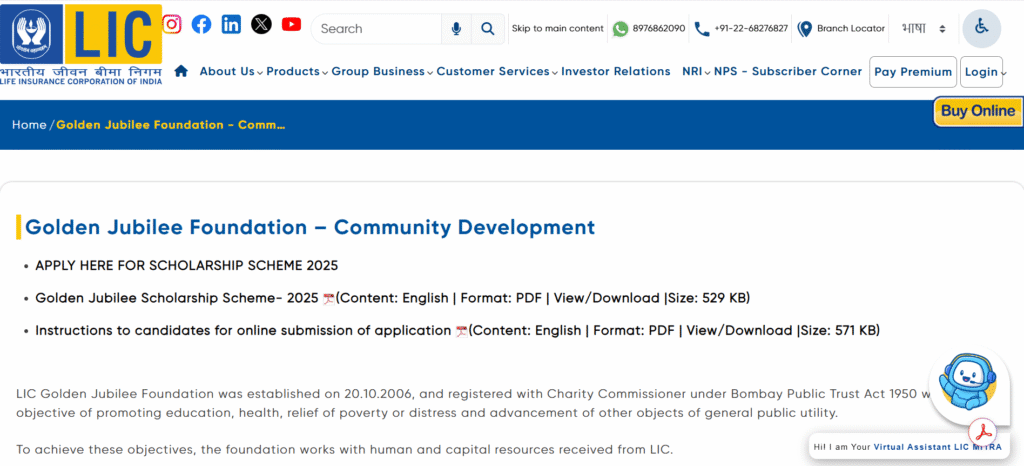Click the microphone voice search icon
This screenshot has width=1024, height=466.
(x=456, y=29)
